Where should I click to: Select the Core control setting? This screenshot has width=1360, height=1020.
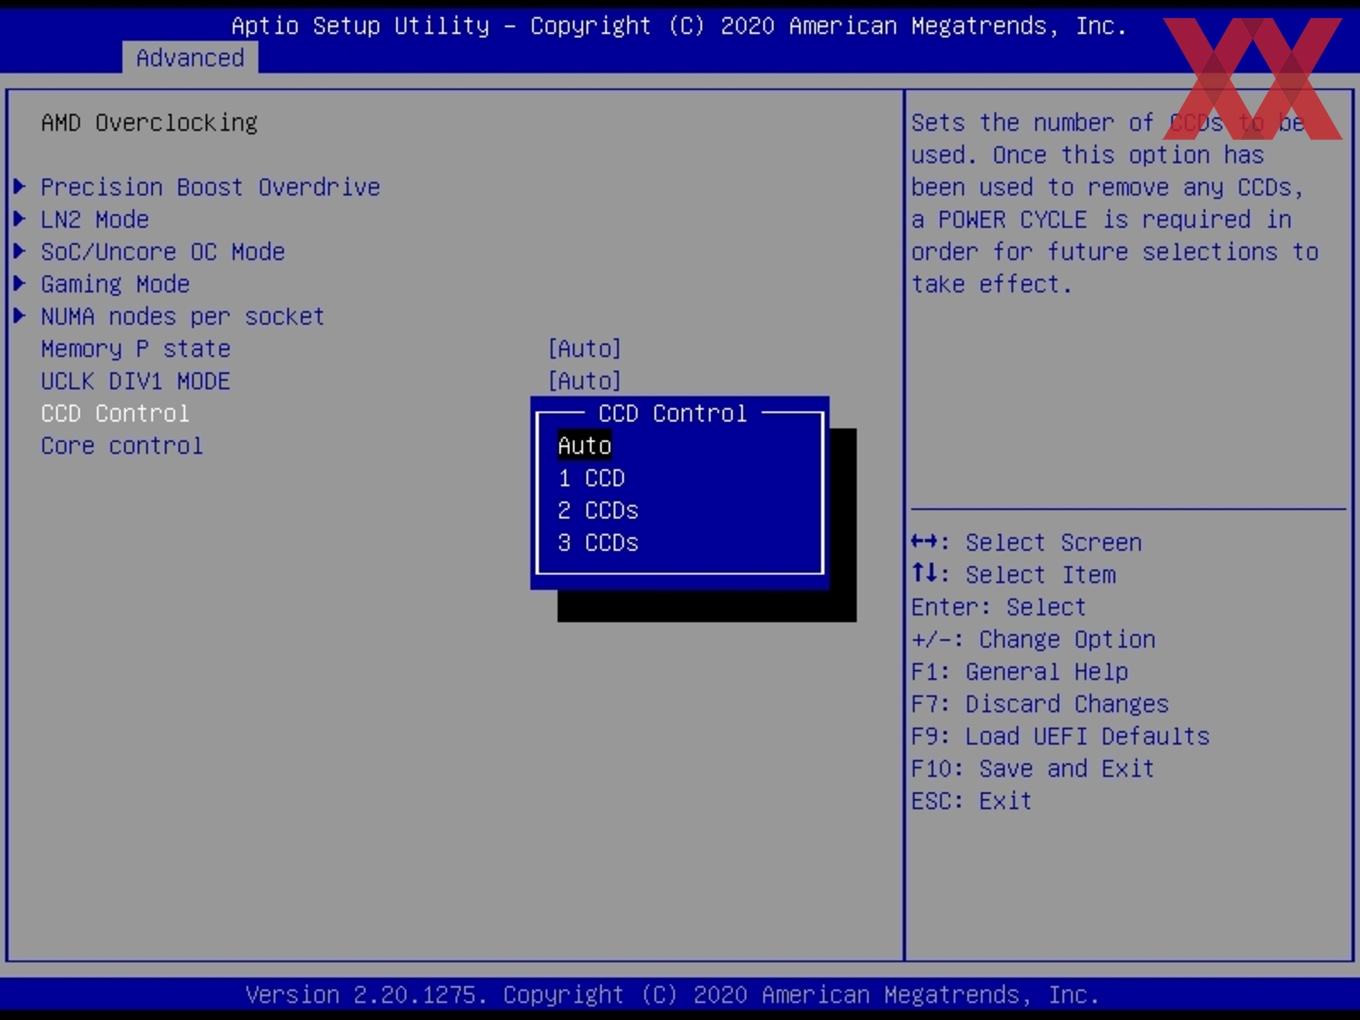(122, 445)
